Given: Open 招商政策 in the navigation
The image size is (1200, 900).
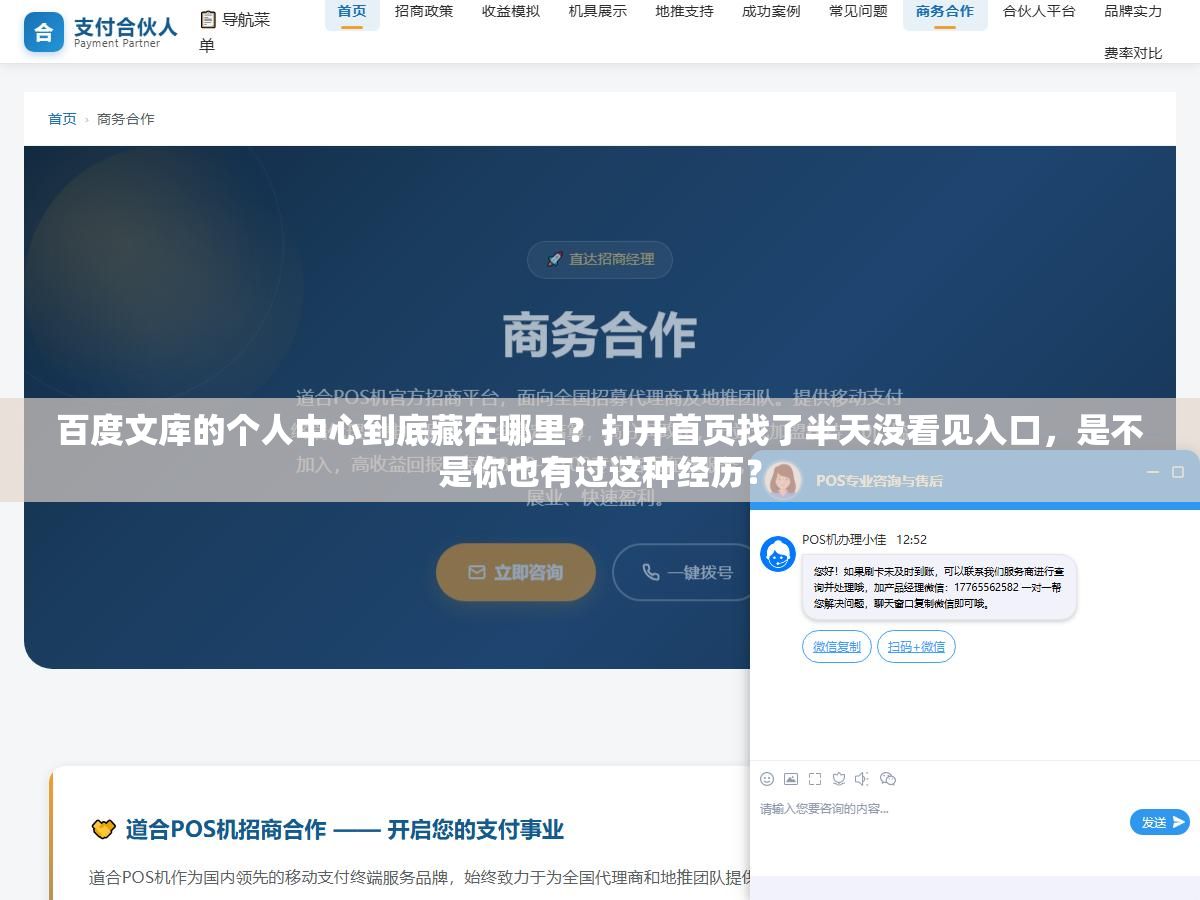Looking at the screenshot, I should 424,11.
